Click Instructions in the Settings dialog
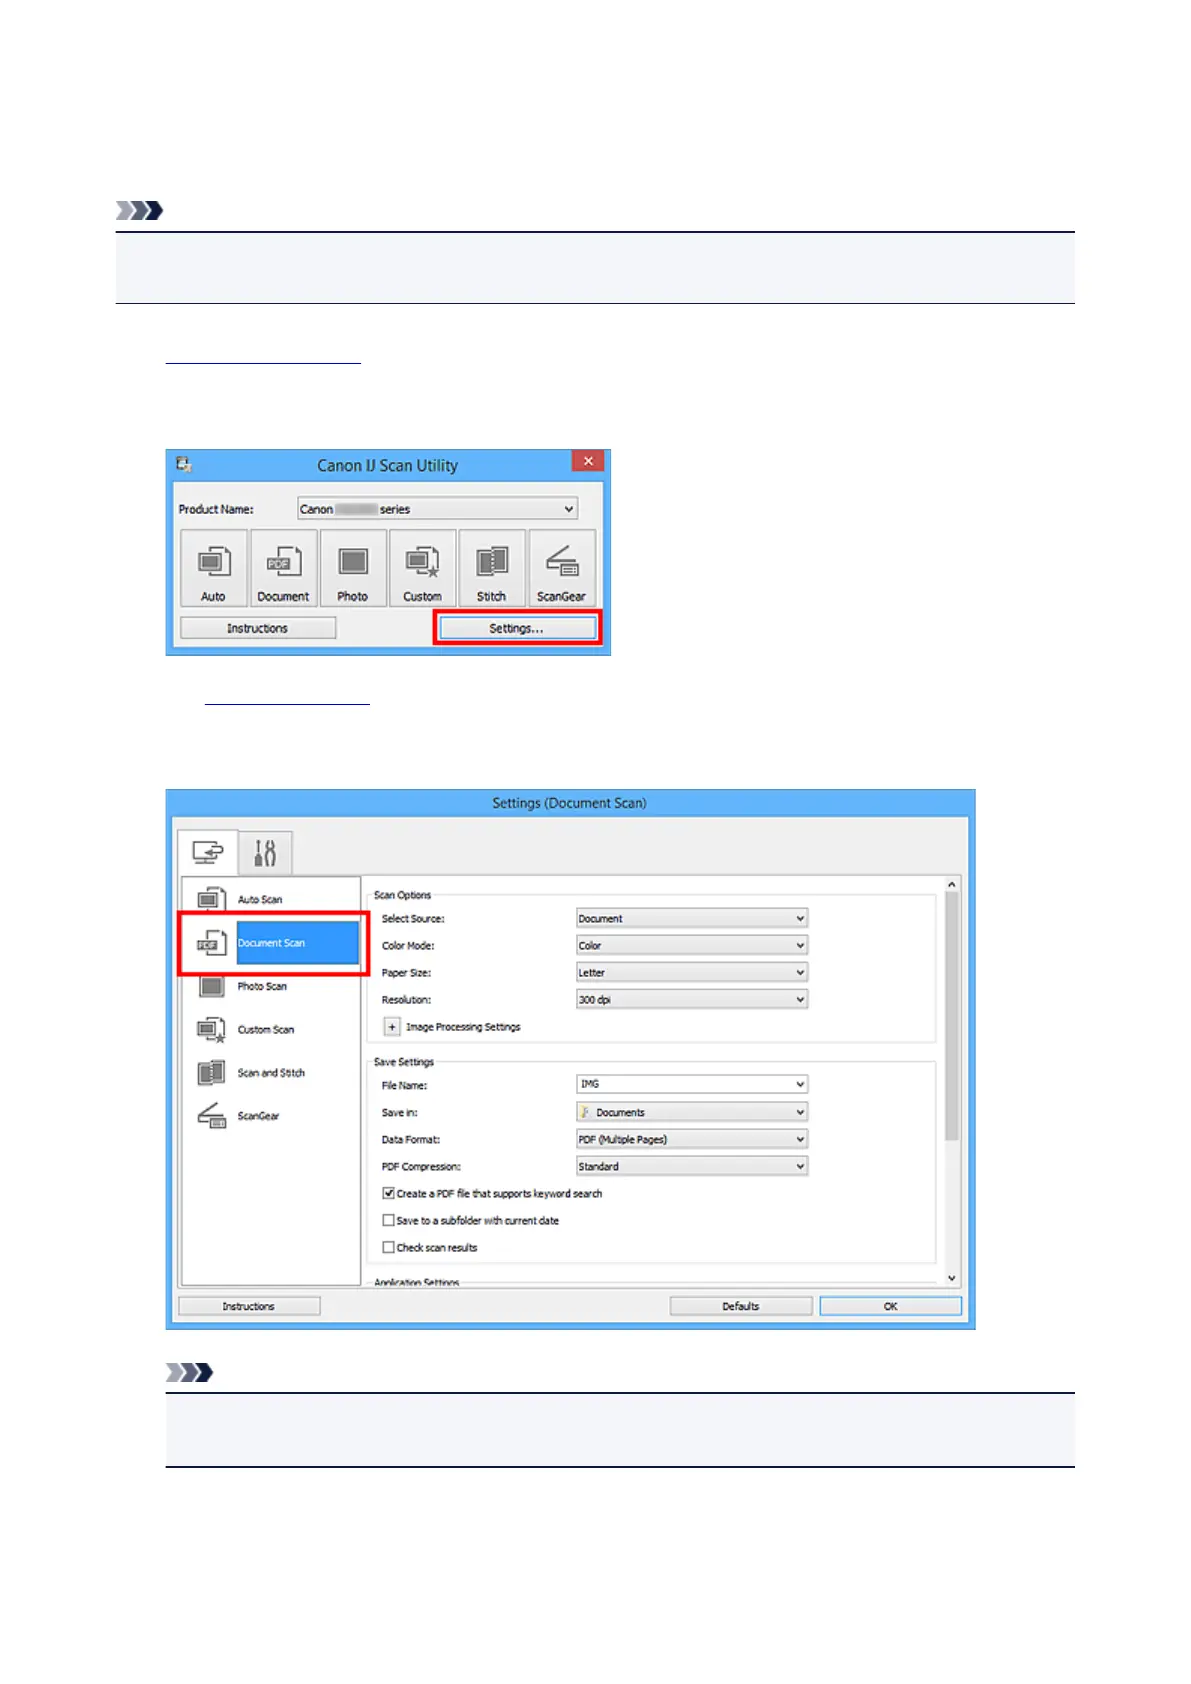Screen dimensions: 1191x1684 [249, 1306]
